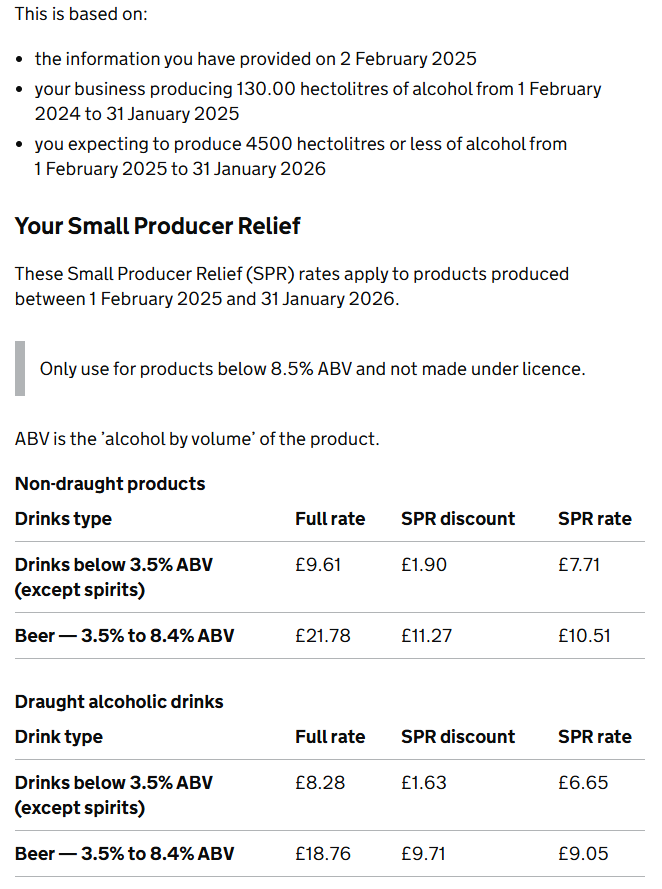Click the bullet mentioning 4500 hectolitres

(x=300, y=156)
